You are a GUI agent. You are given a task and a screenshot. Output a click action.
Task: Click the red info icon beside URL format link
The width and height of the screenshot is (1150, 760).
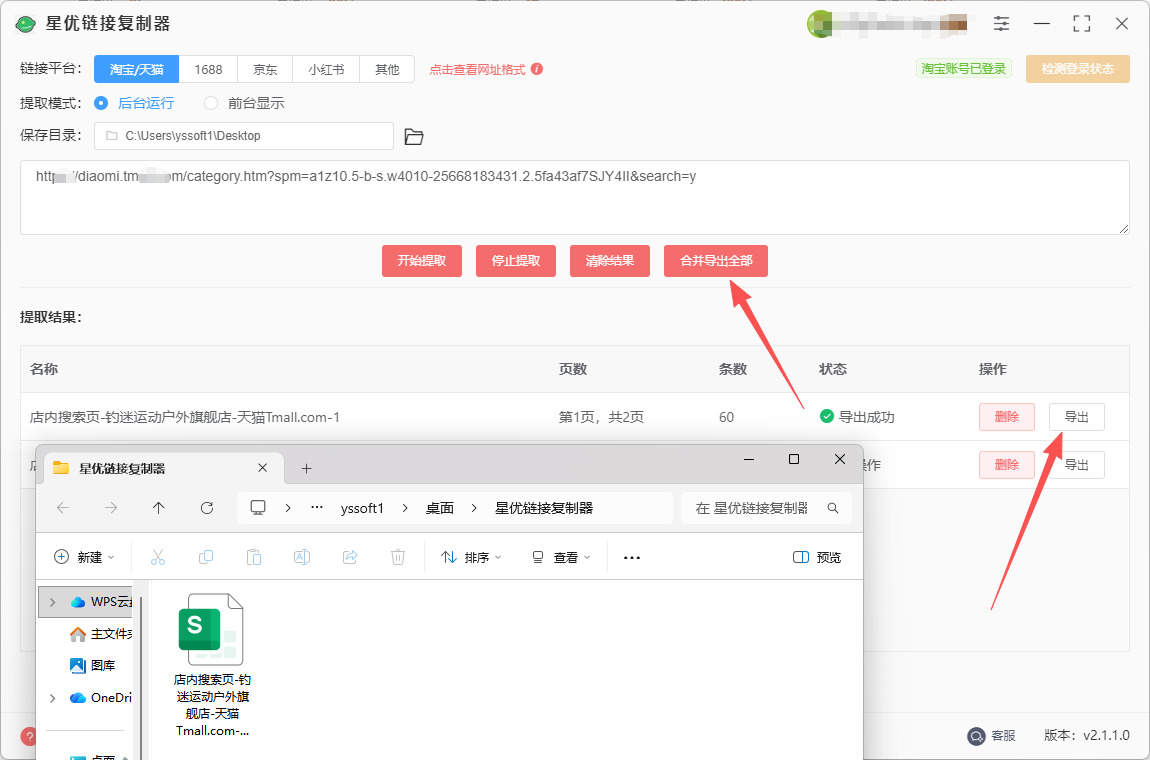(x=537, y=69)
